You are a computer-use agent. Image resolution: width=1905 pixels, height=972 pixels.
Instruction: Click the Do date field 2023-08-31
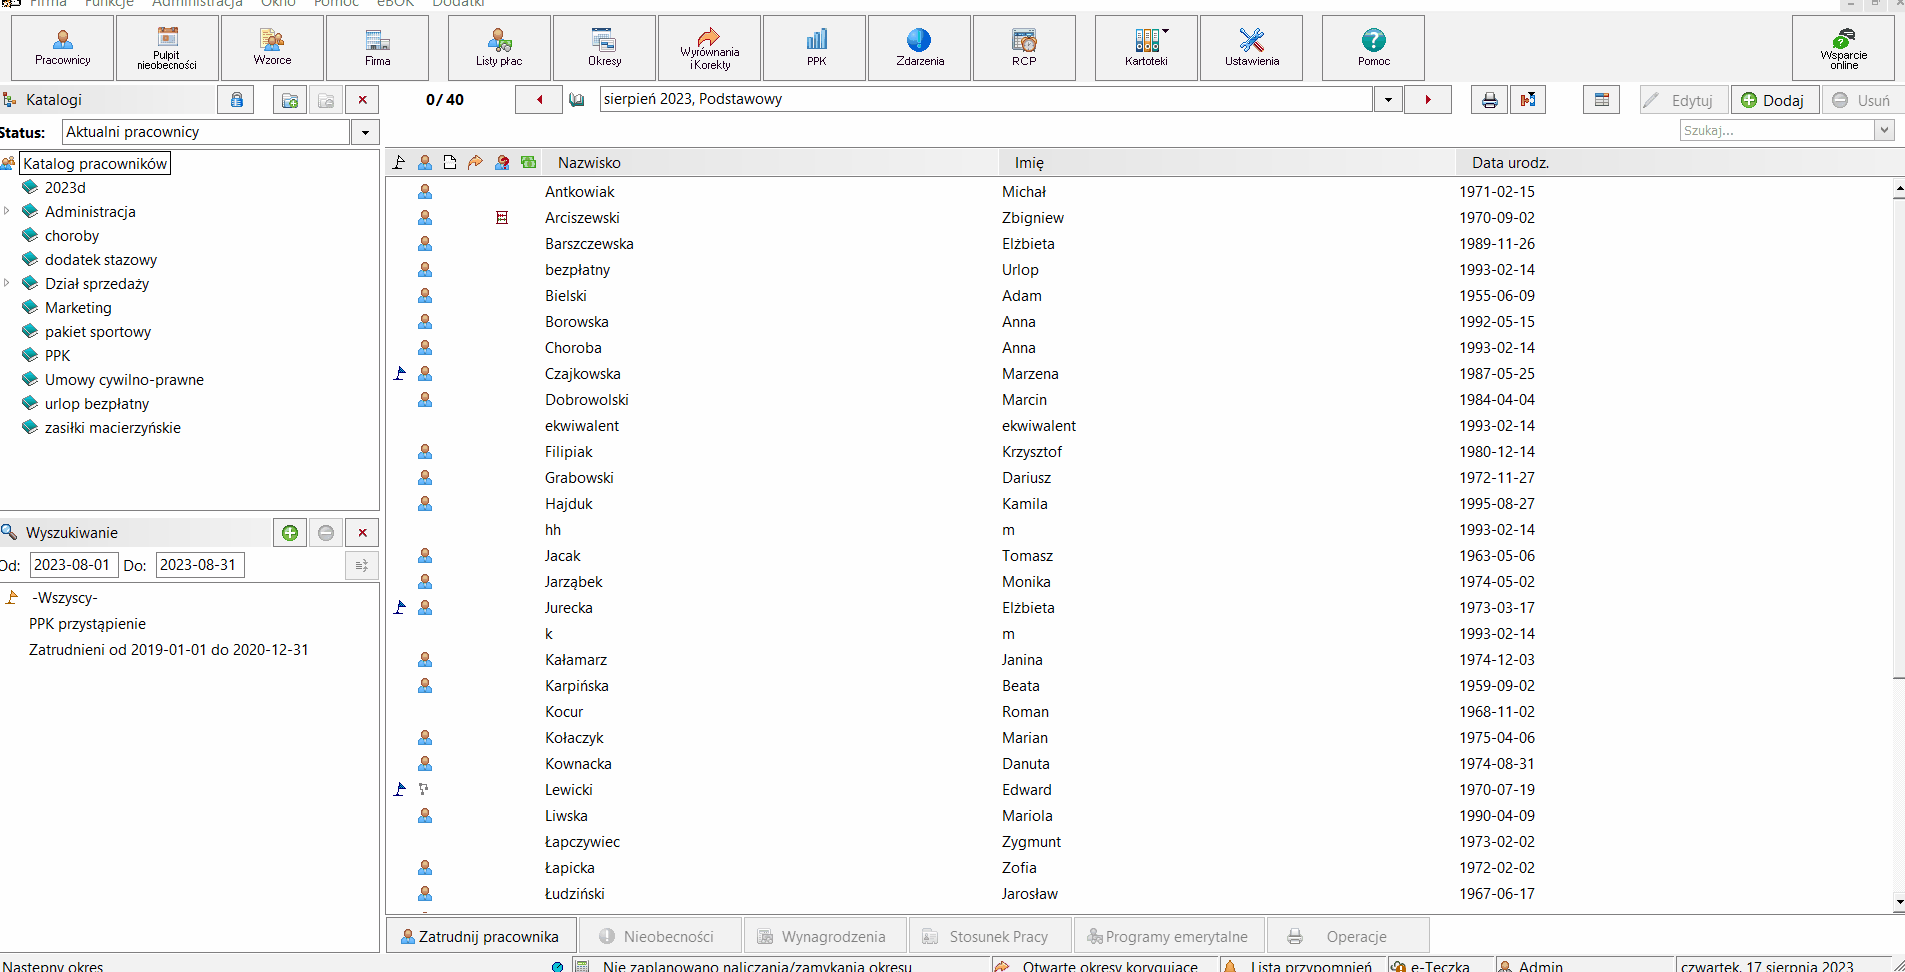point(200,565)
